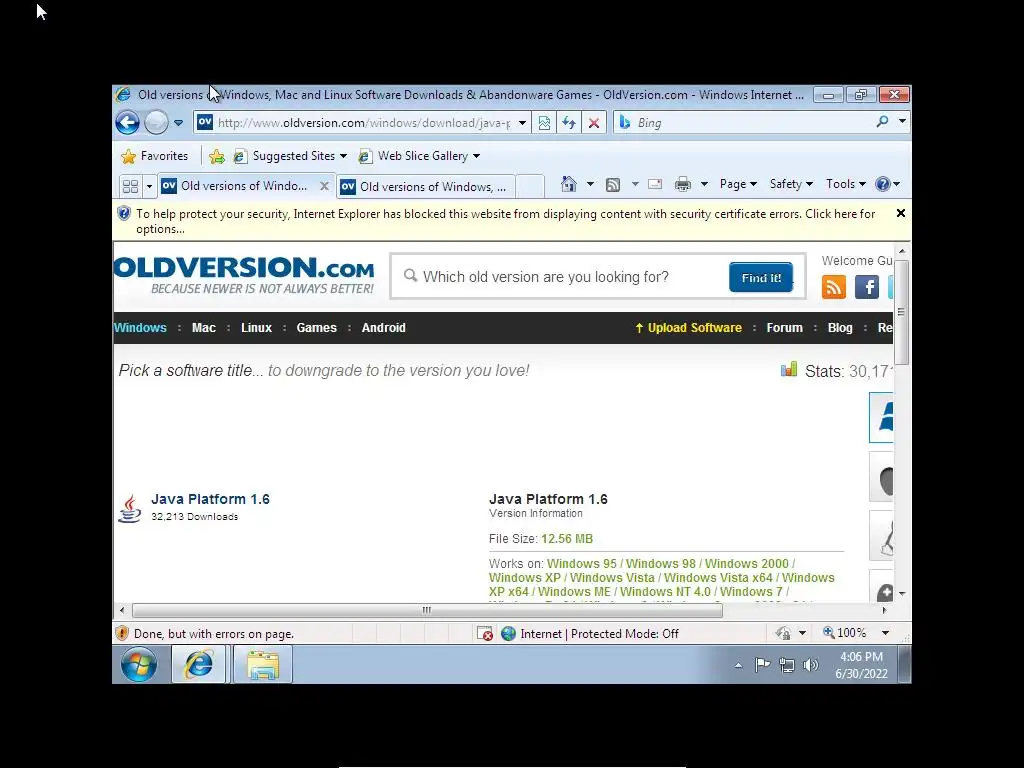Click Internet Protected Mode Off status
This screenshot has height=768, width=1024.
(590, 633)
